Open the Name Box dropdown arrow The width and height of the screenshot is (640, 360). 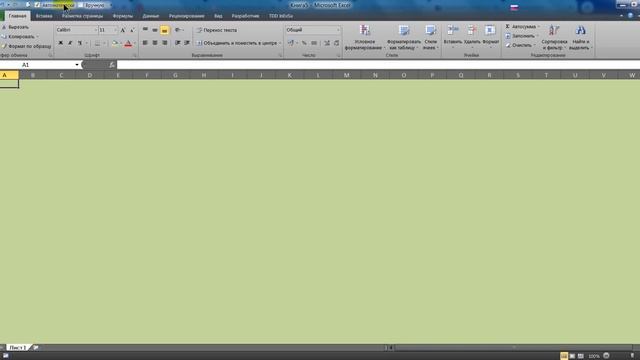click(x=77, y=65)
